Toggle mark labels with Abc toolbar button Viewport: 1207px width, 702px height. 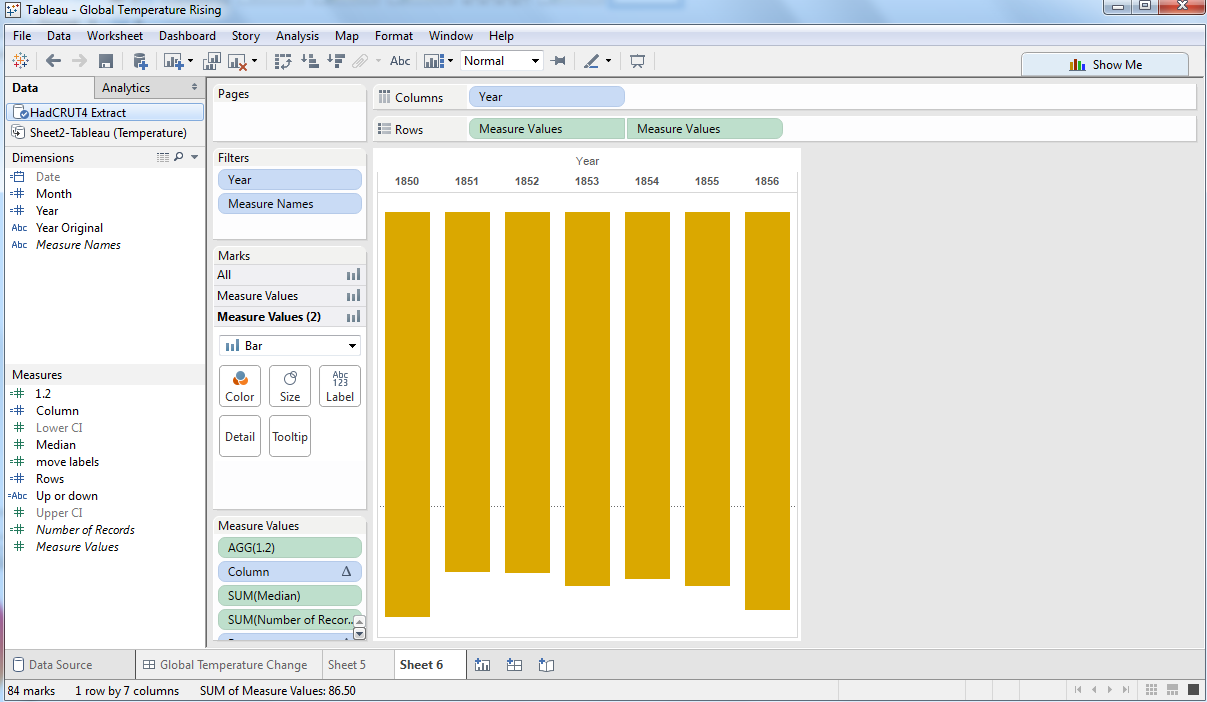[400, 61]
